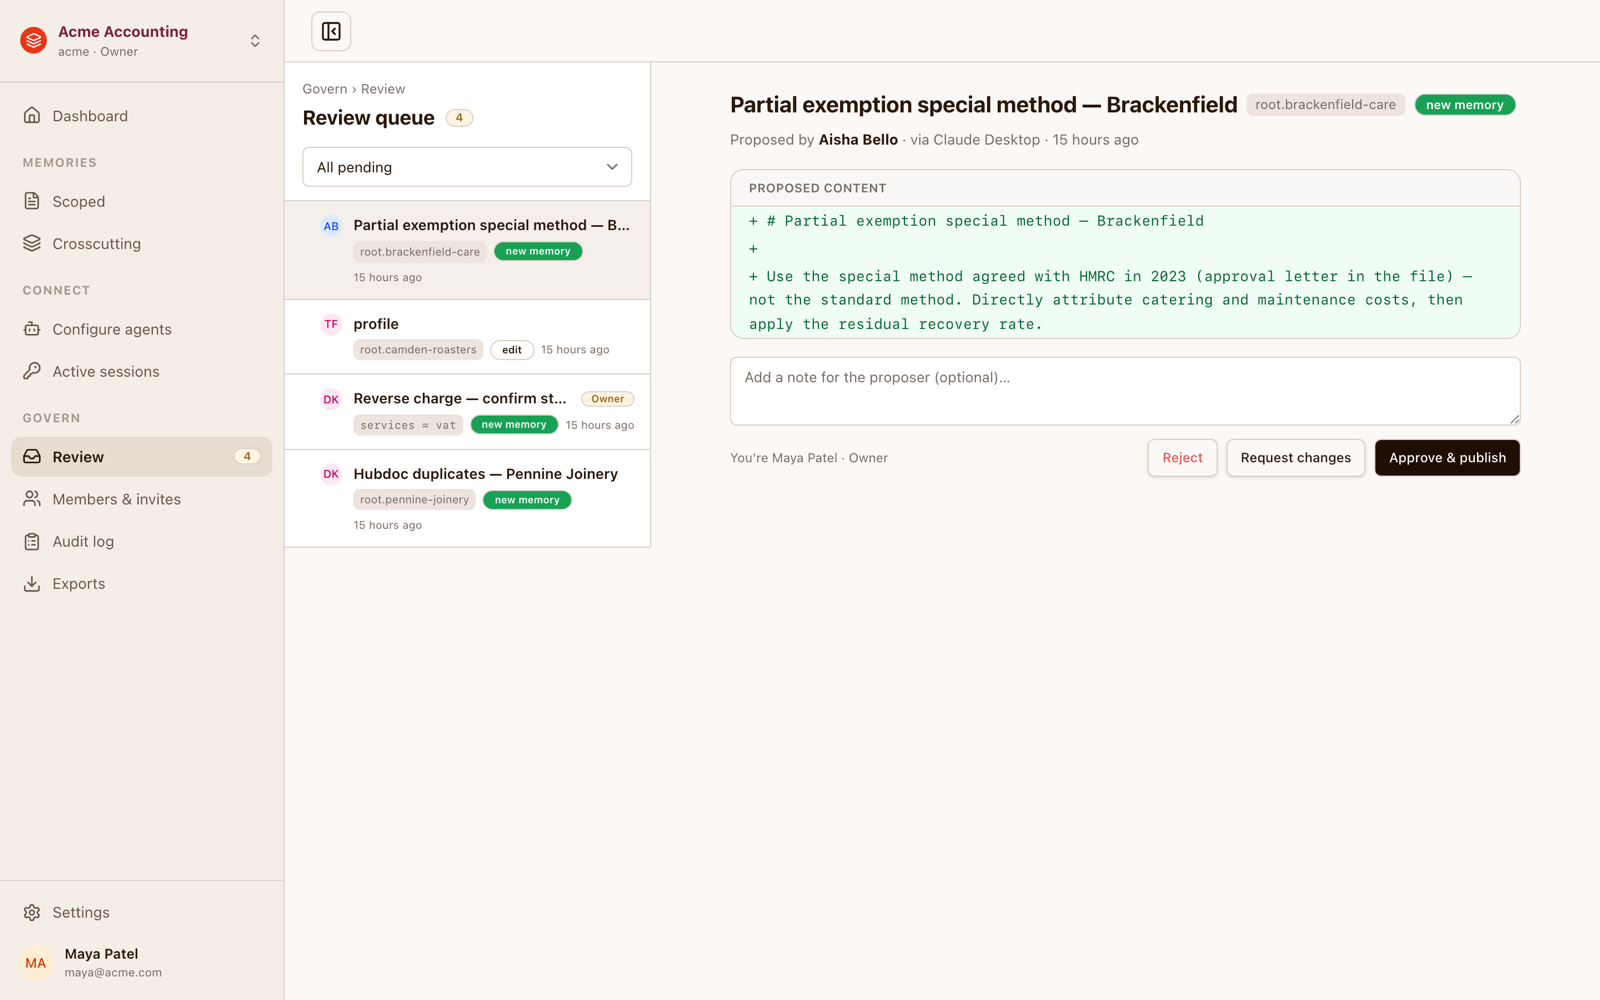Screen dimensions: 1600x1000
Task: Click the proposed content diff text
Action: 1125,272
